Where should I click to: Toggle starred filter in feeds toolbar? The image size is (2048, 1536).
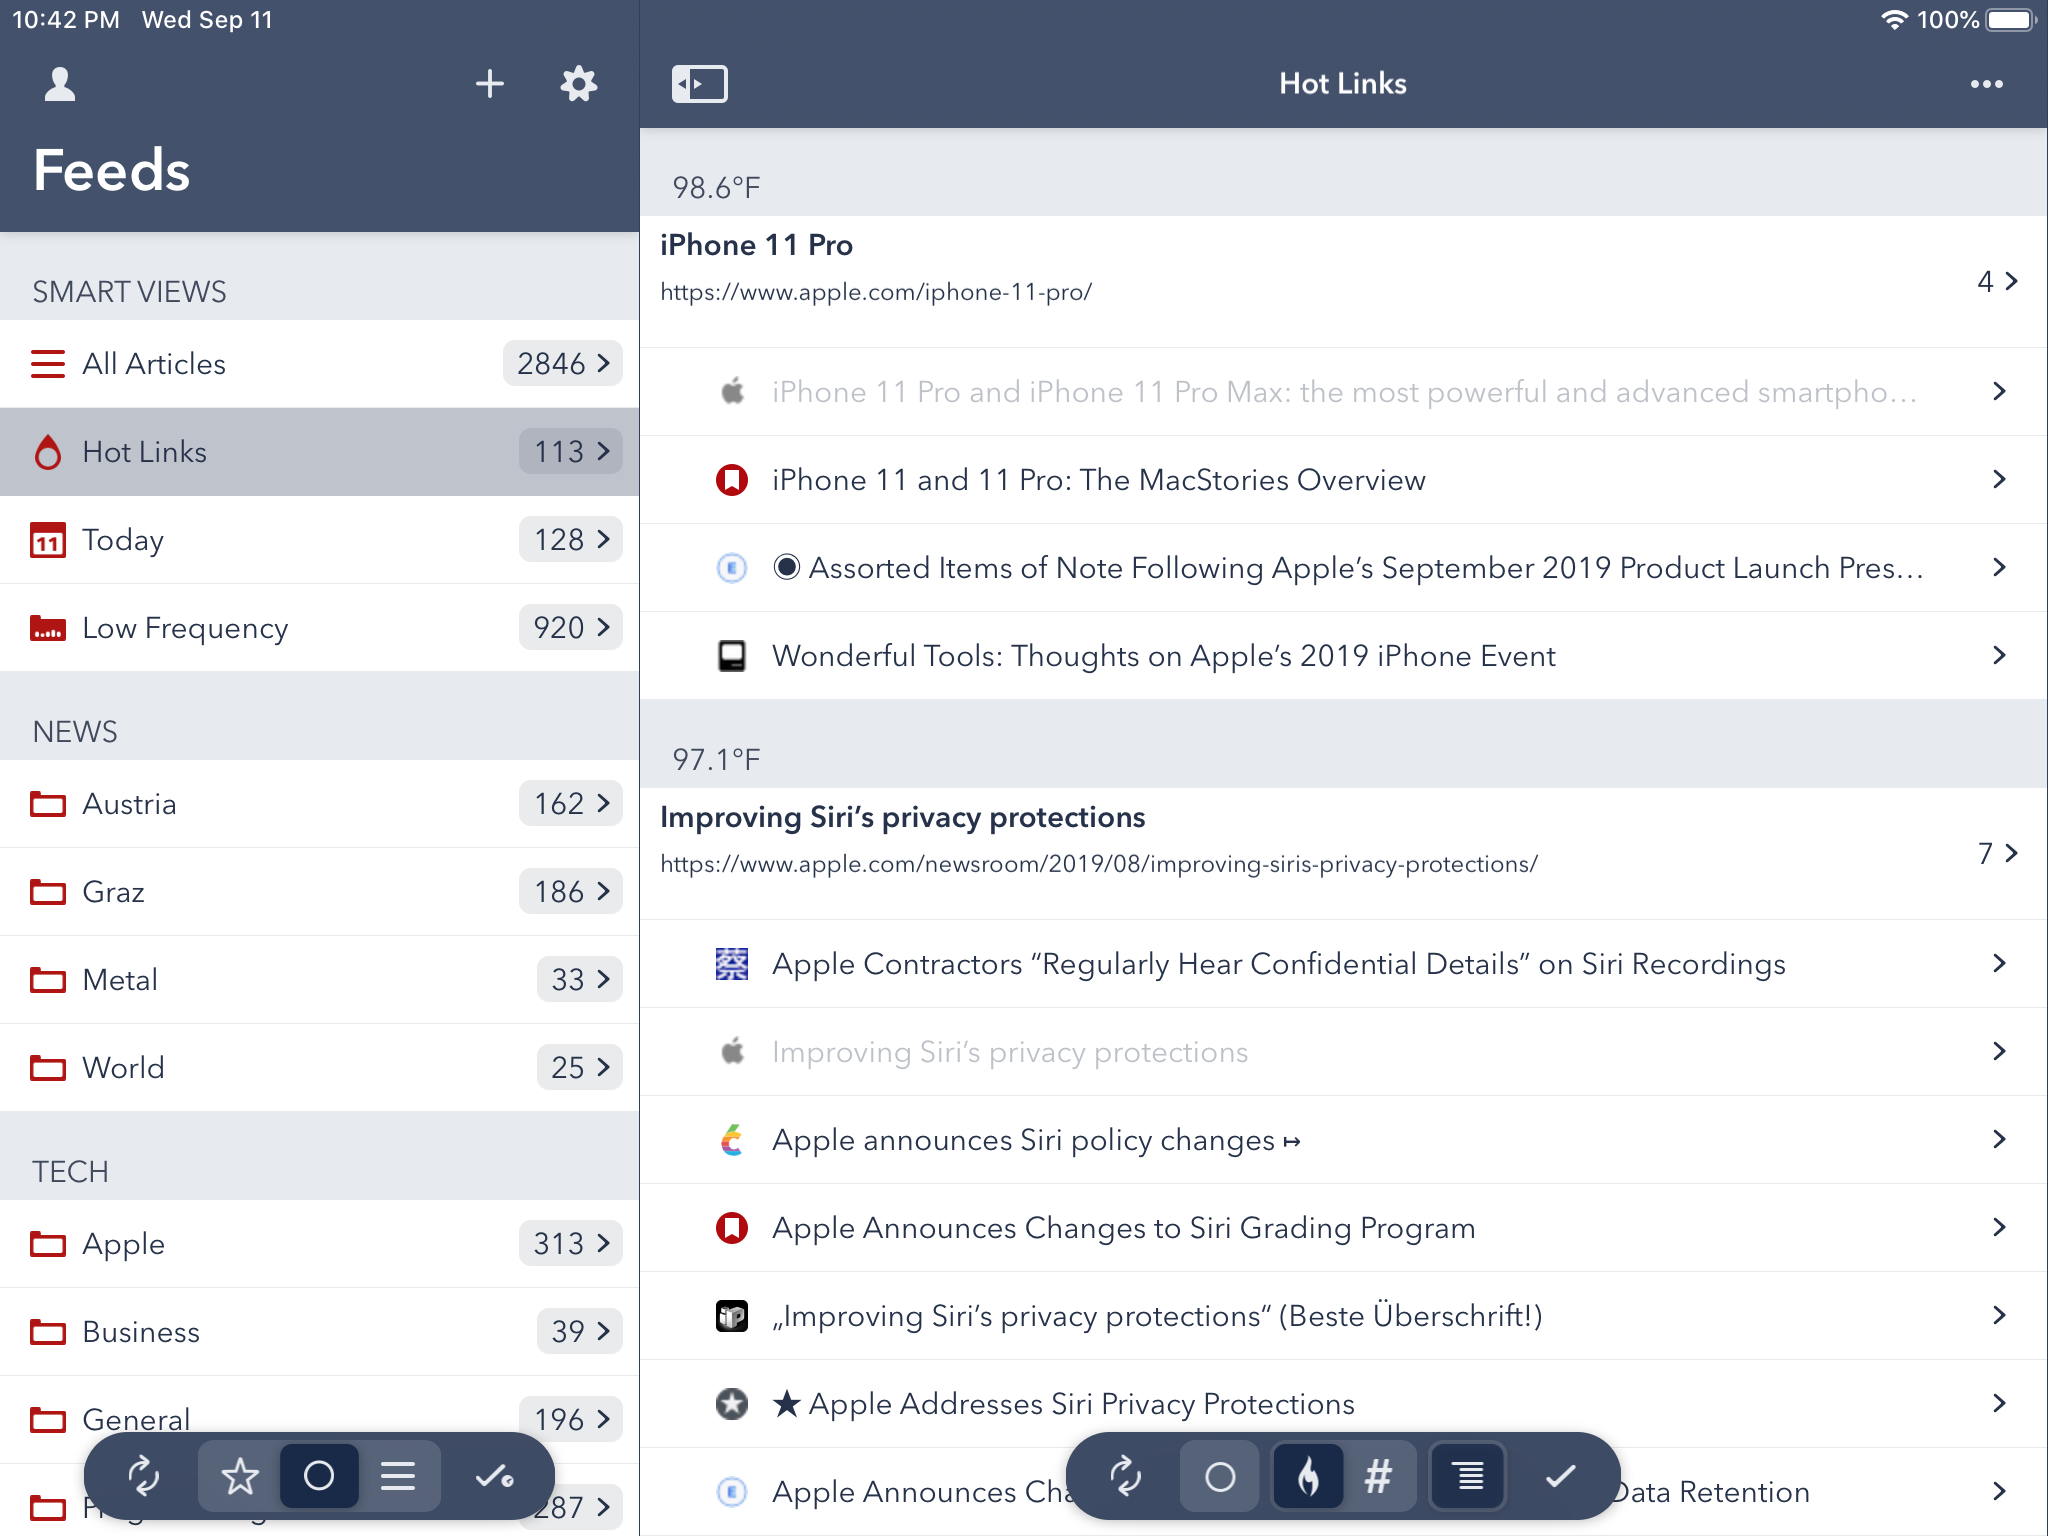(239, 1476)
